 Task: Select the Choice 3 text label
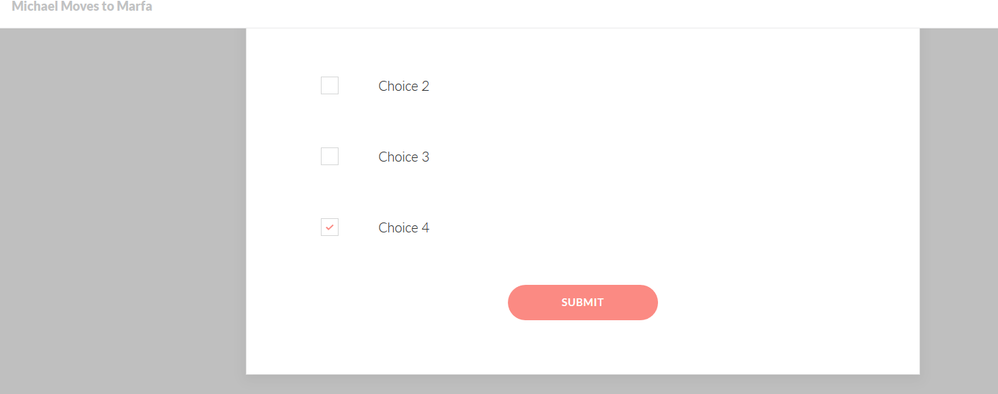click(404, 157)
